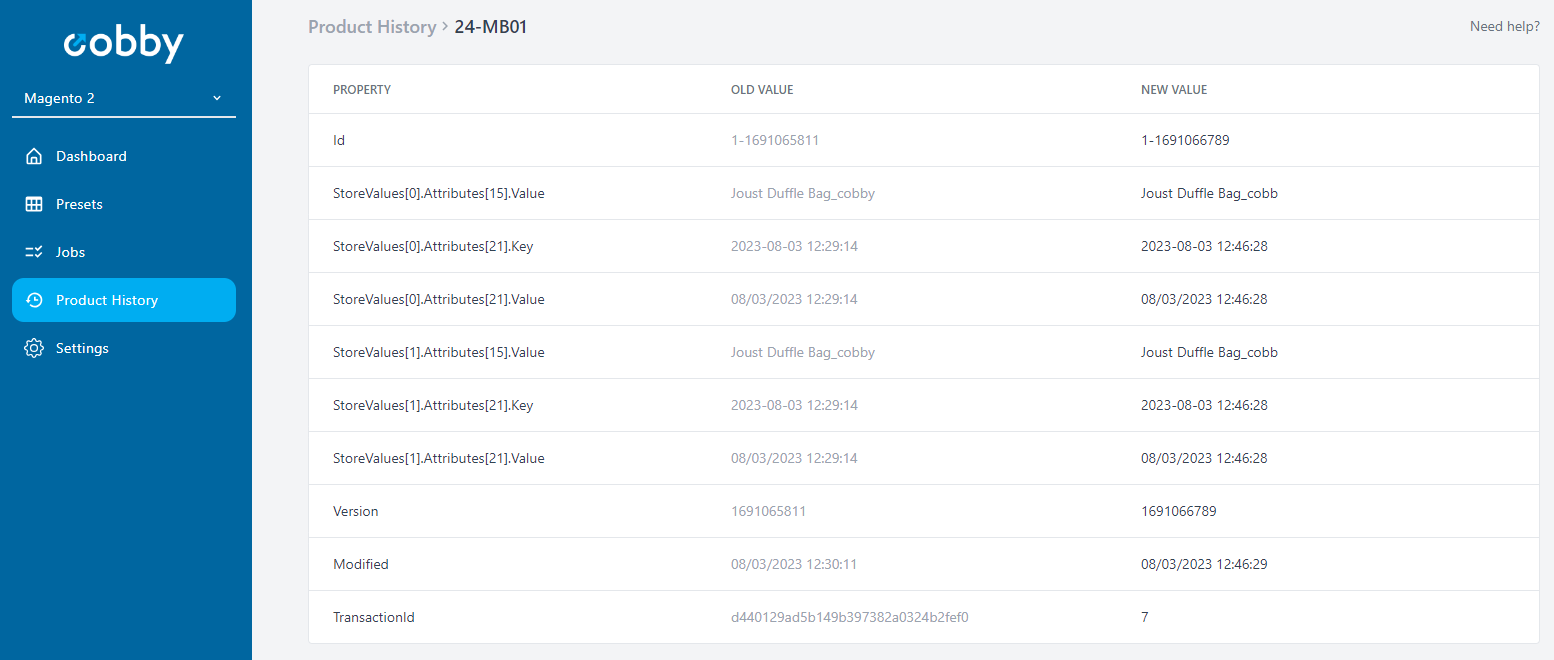Click new 2023-08-03 12:46:28 in StoreValues[0] Key row

point(1204,247)
